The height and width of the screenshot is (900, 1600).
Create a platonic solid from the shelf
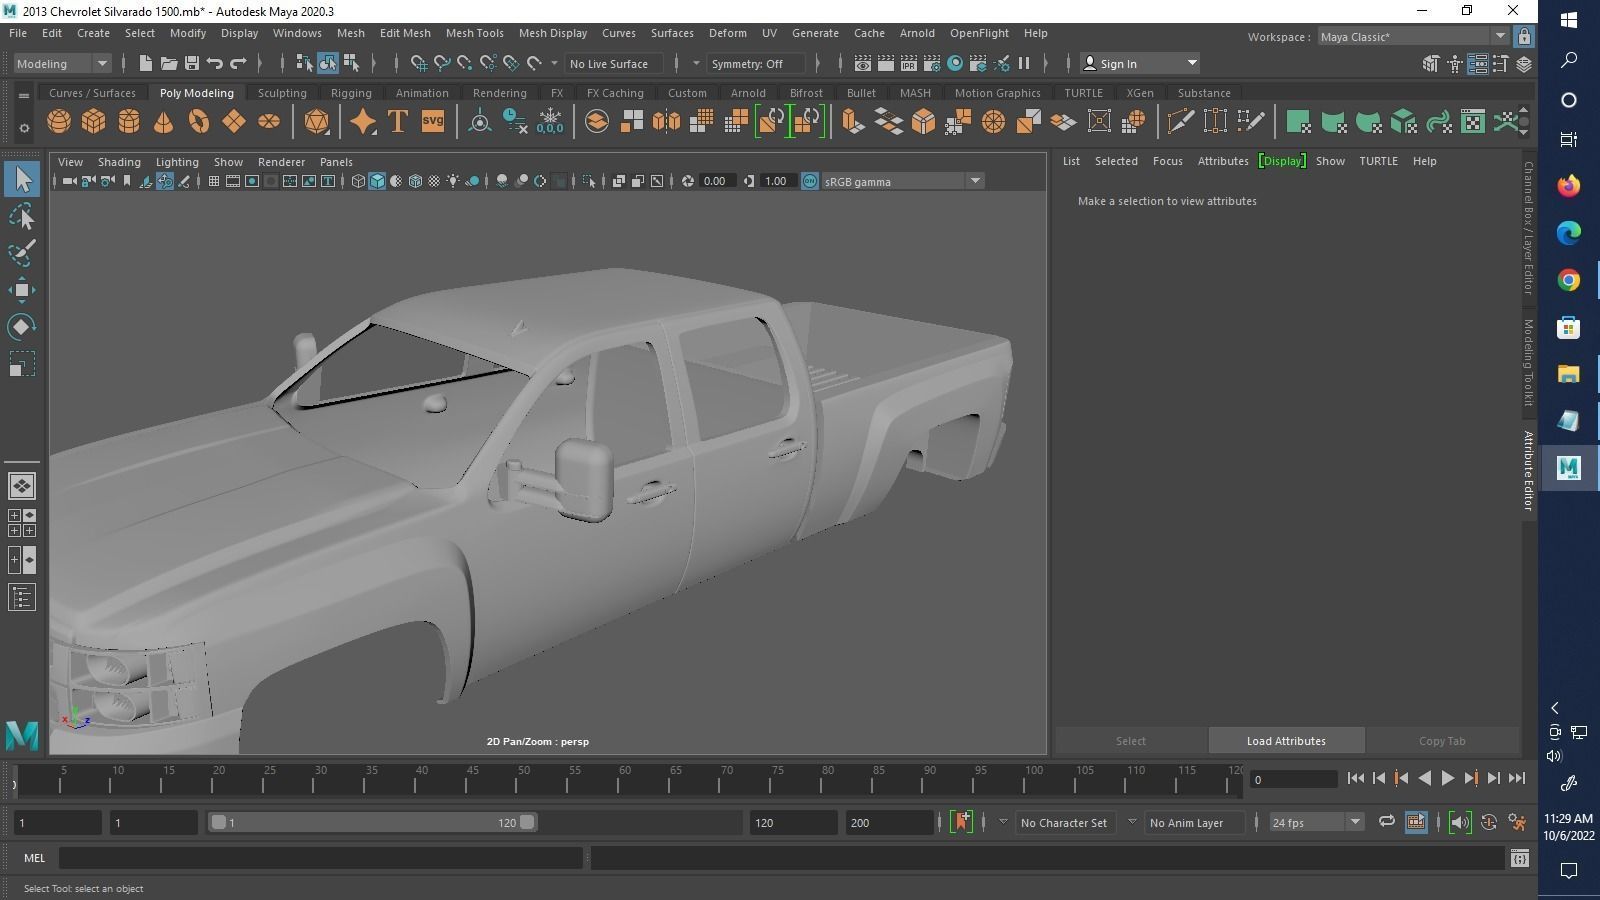coord(317,122)
